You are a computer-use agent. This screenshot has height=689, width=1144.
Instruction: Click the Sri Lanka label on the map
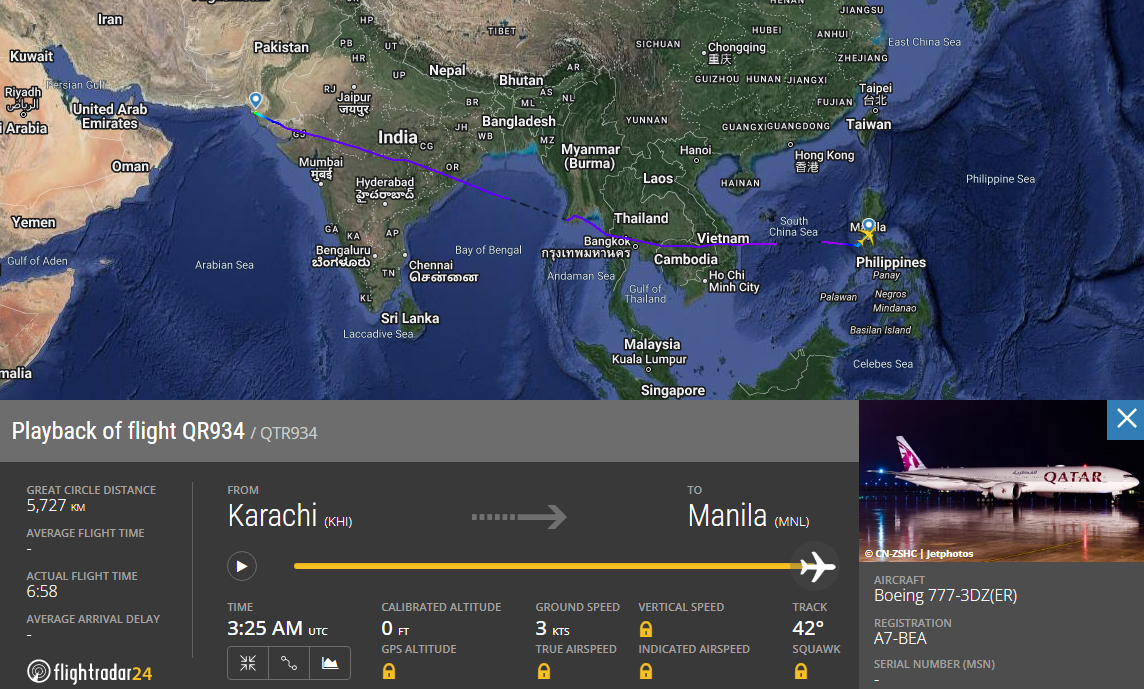pyautogui.click(x=410, y=318)
